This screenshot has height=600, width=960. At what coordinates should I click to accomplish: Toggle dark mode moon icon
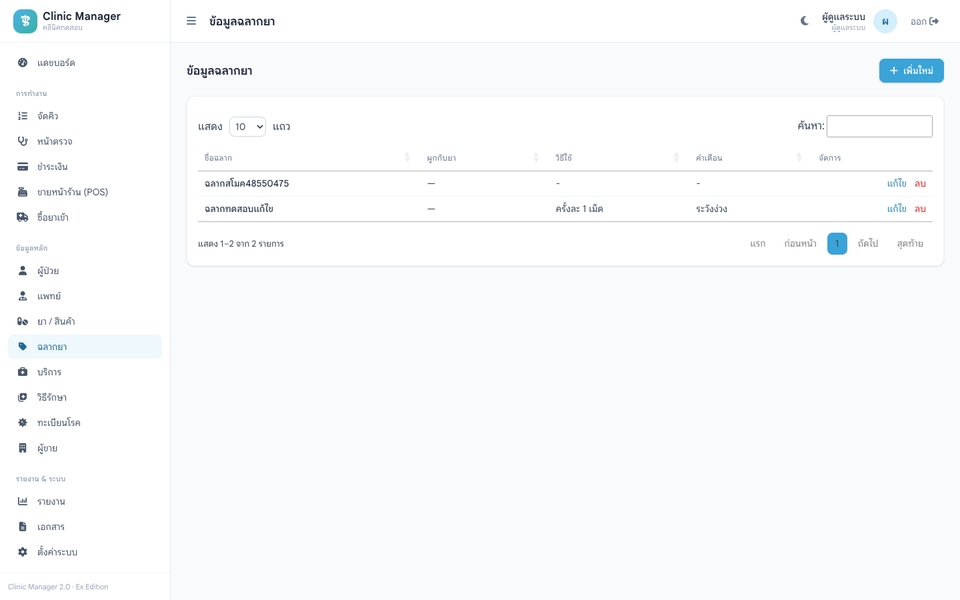(x=804, y=21)
